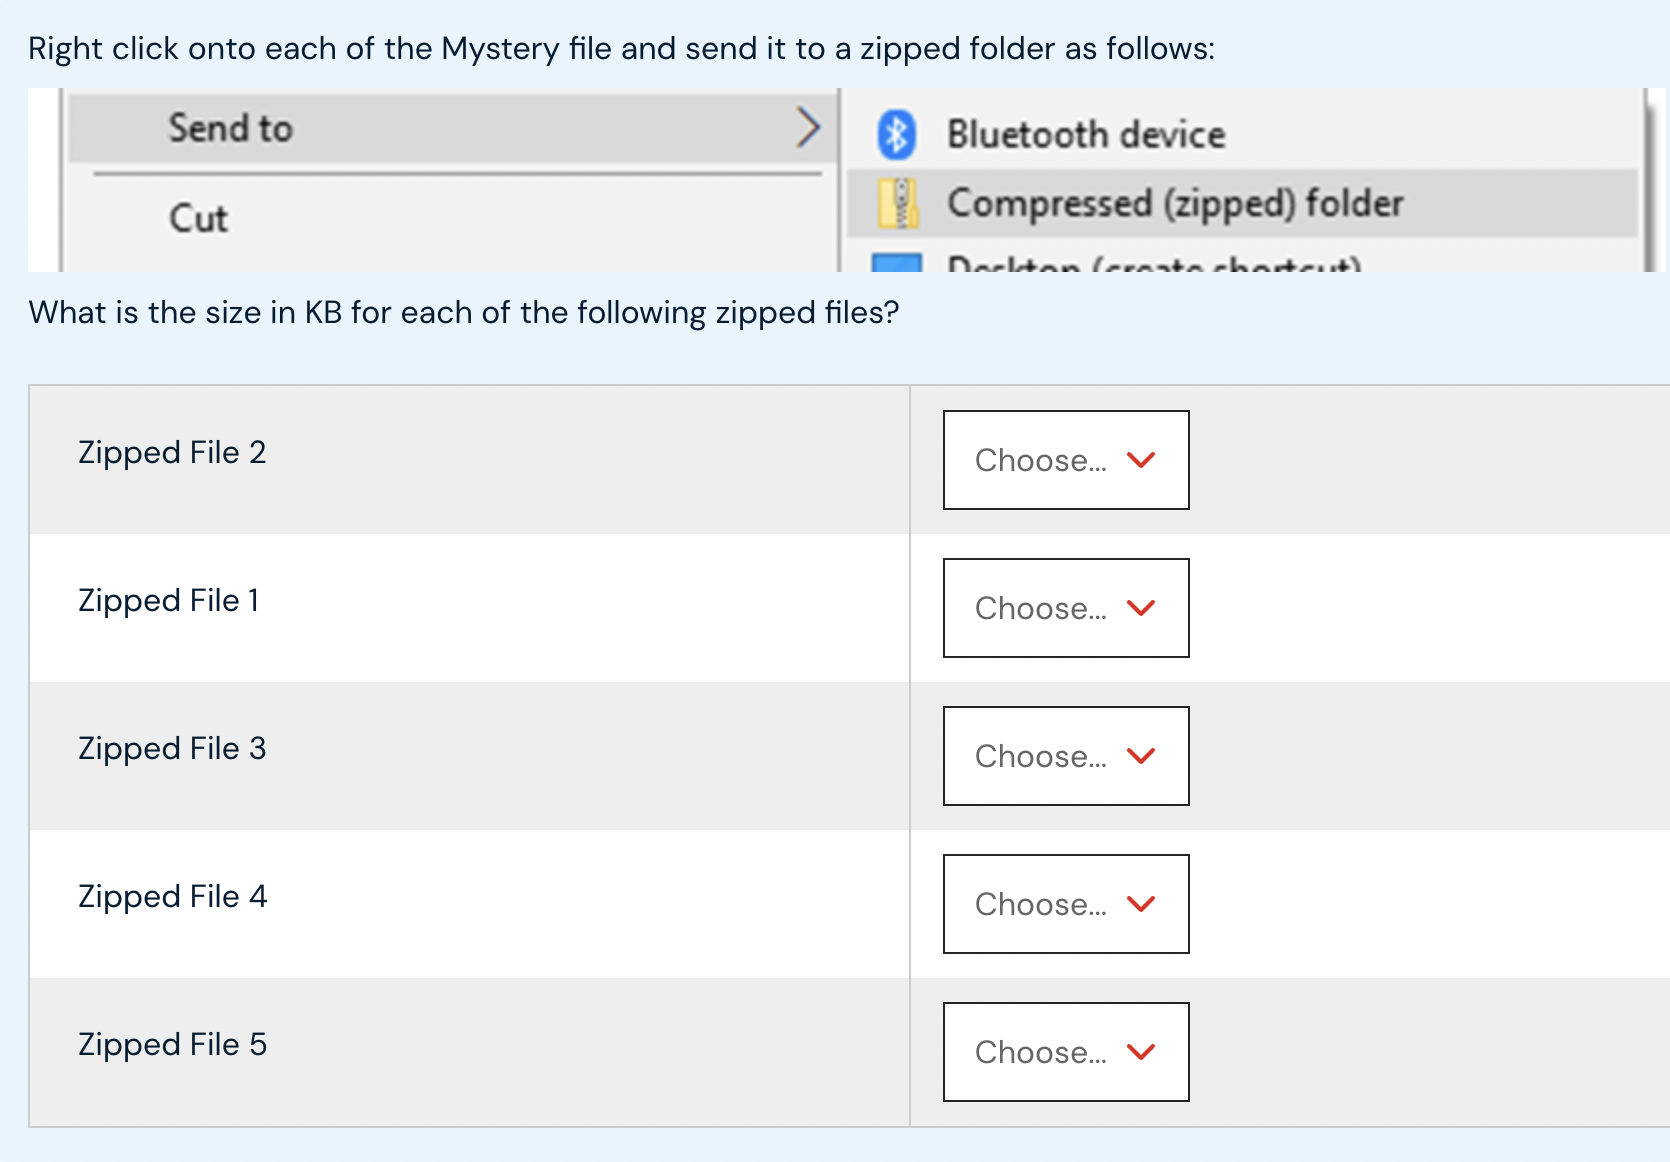Viewport: 1670px width, 1162px height.
Task: Click the red chevron on Zipped File 5 dropdown
Action: [x=1142, y=1052]
